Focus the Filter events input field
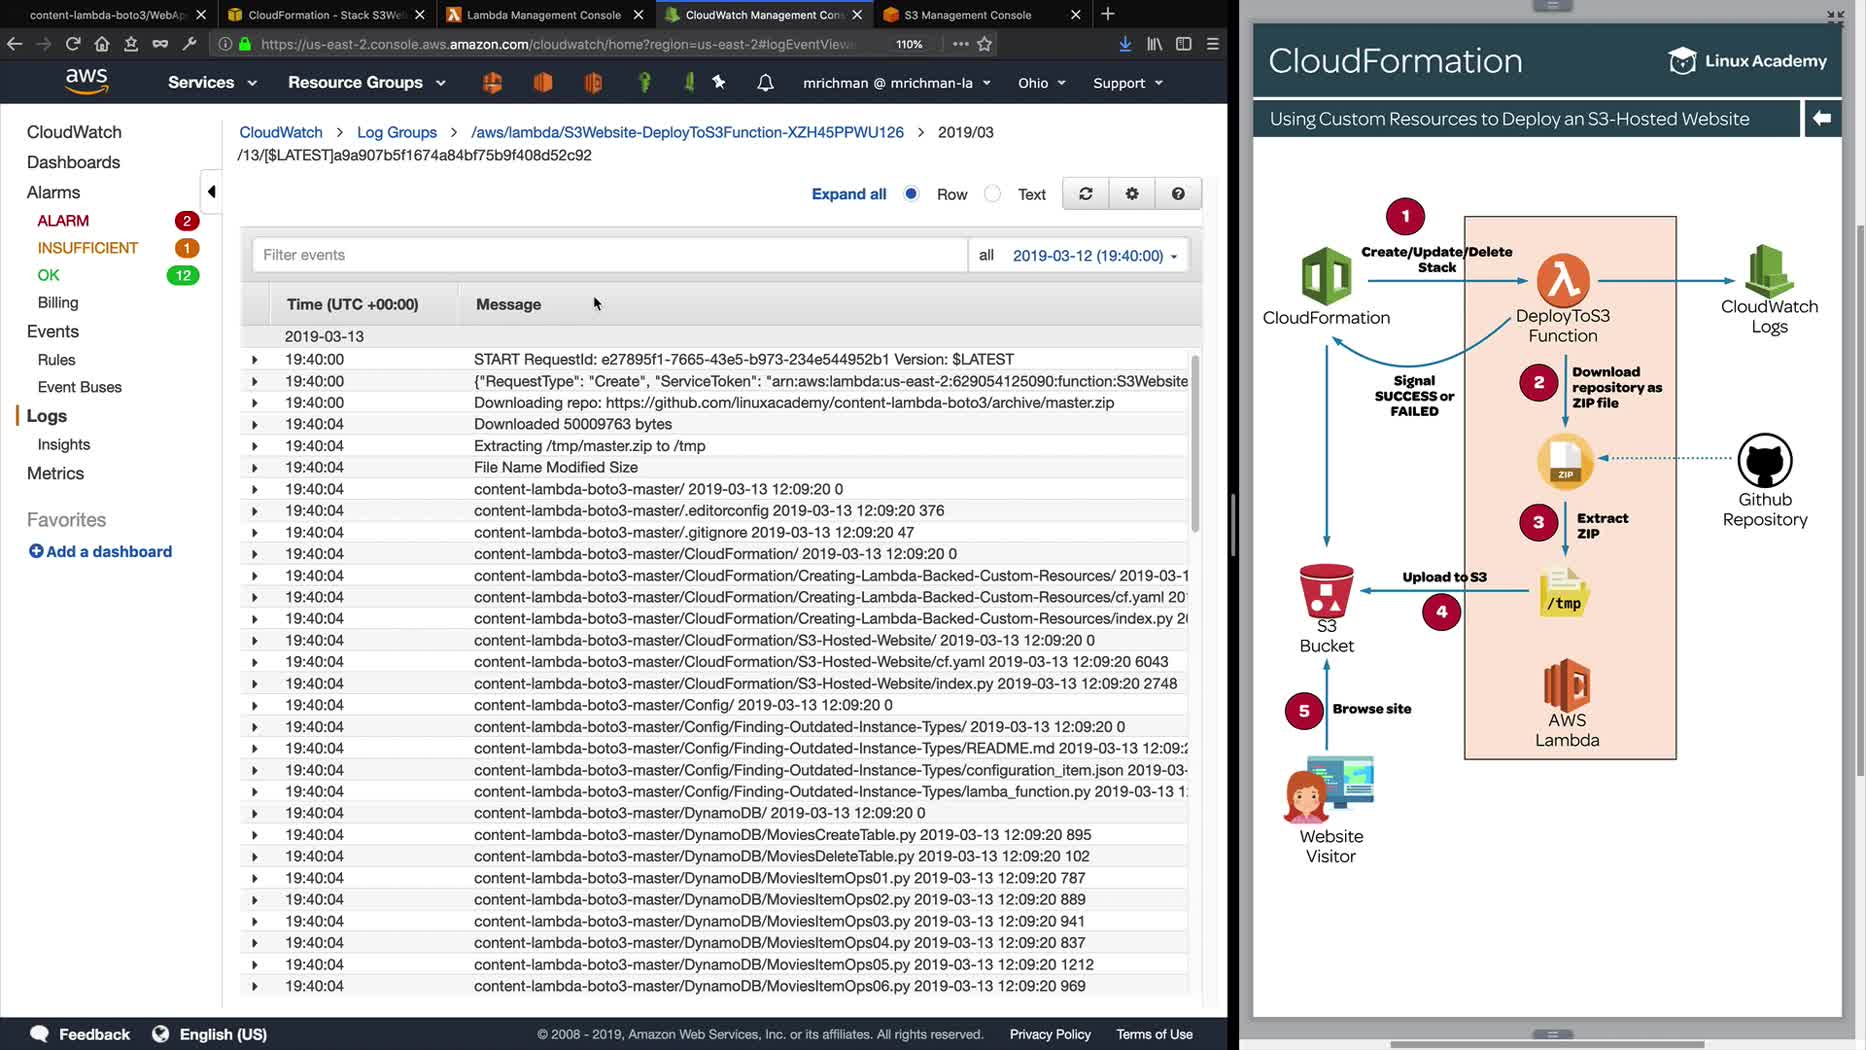The image size is (1866, 1050). [610, 255]
